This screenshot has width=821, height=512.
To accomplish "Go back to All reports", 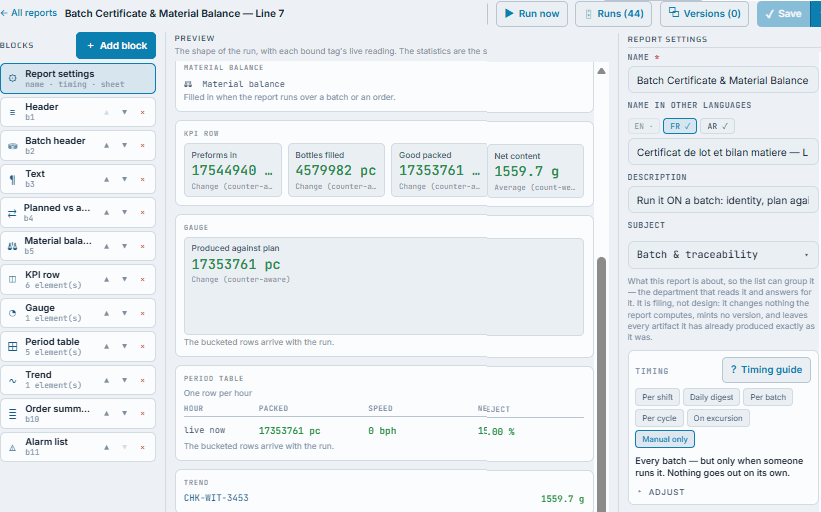I will pos(29,13).
